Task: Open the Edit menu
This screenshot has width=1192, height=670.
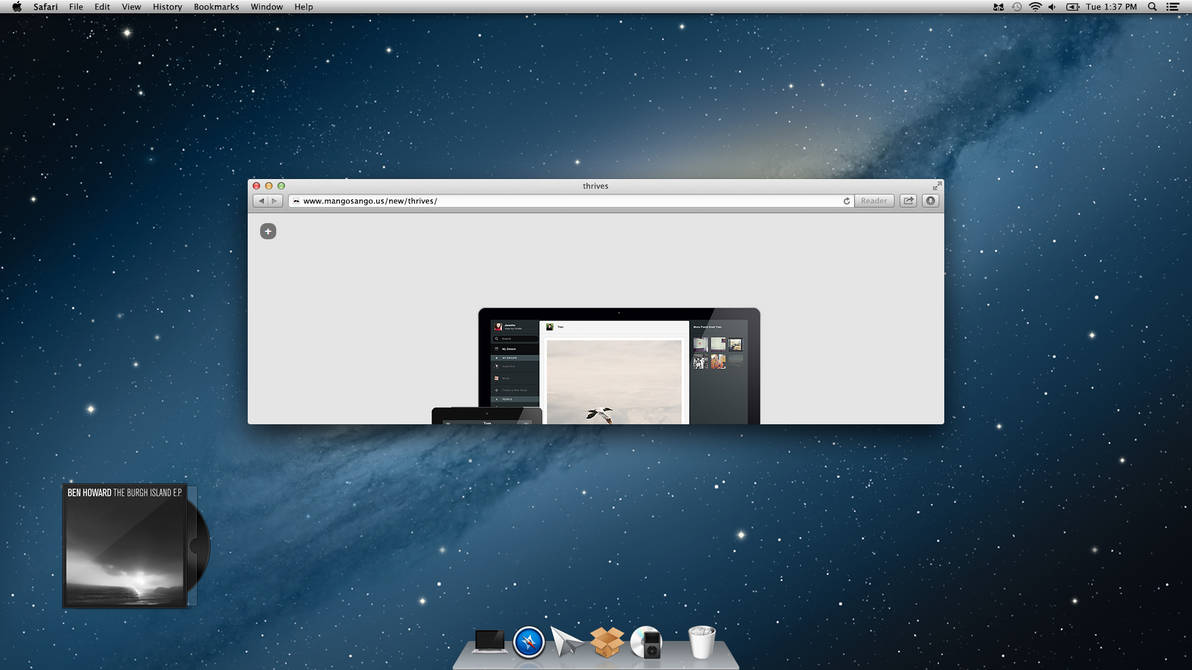Action: 102,7
